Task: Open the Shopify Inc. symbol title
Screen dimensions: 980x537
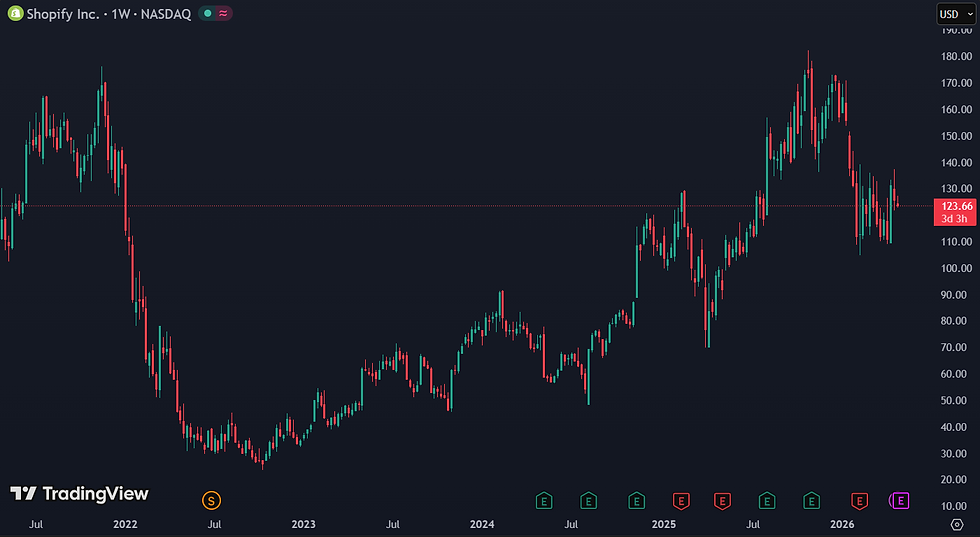Action: tap(109, 14)
